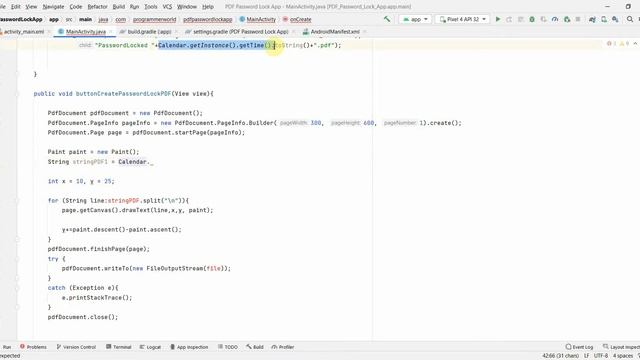The image size is (640, 360).
Task: Open the View menu
Action: [x=31, y=7]
